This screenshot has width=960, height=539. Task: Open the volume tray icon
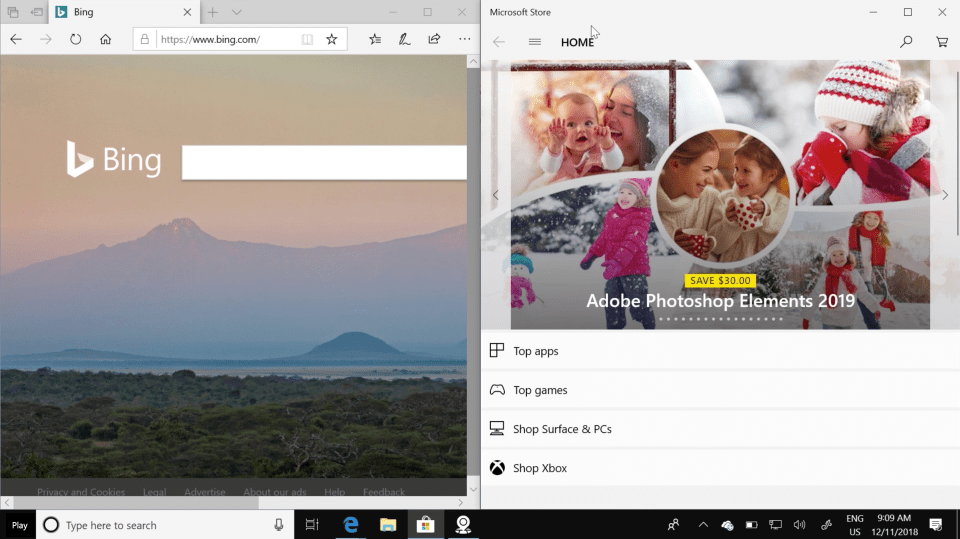pos(799,525)
